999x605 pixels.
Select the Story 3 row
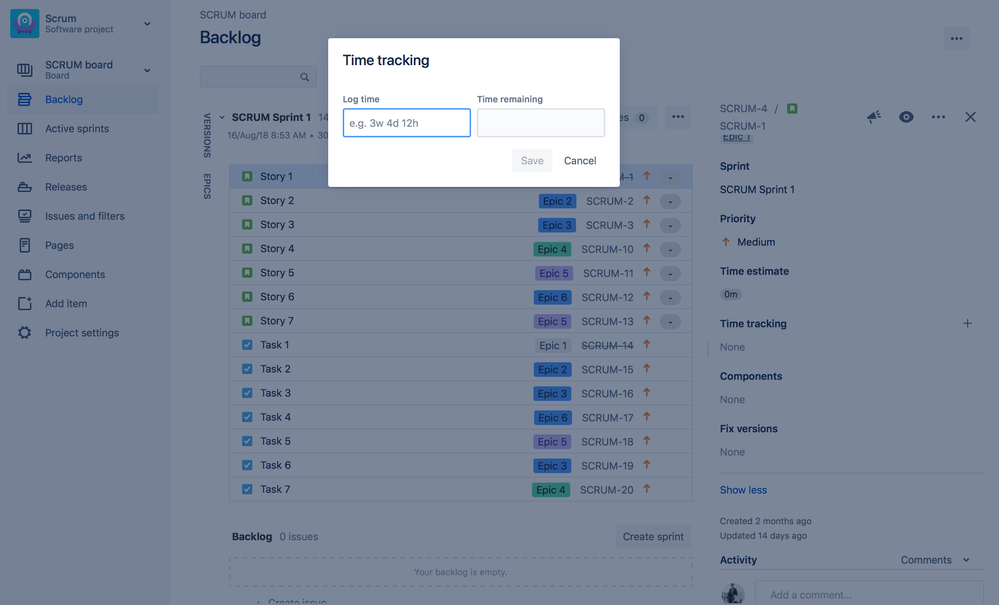(461, 225)
